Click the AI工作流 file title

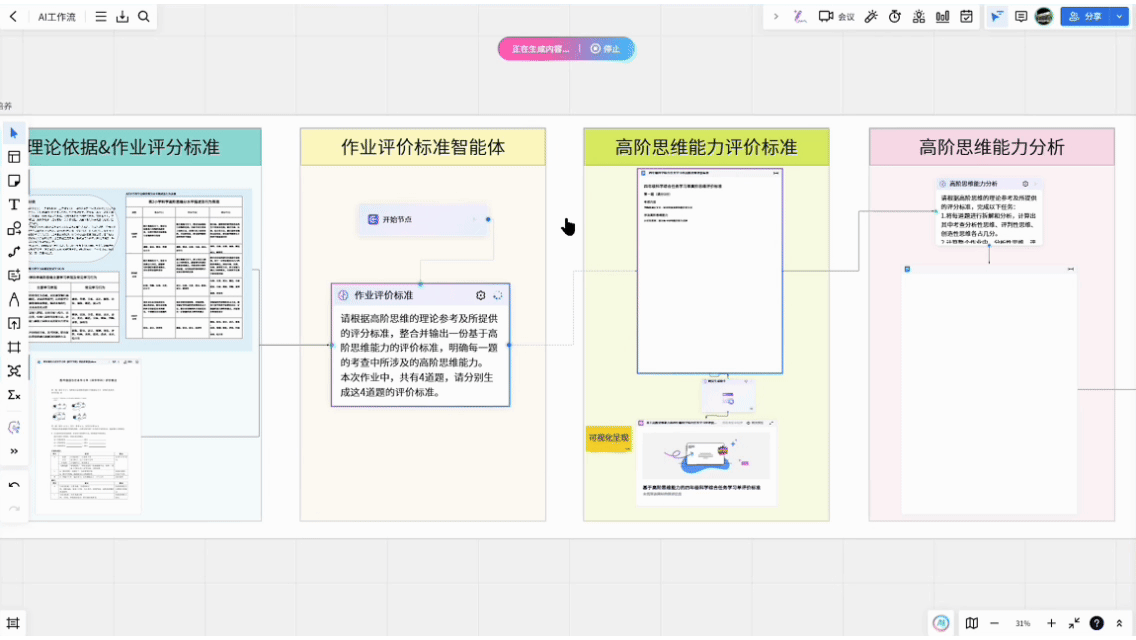pyautogui.click(x=57, y=17)
